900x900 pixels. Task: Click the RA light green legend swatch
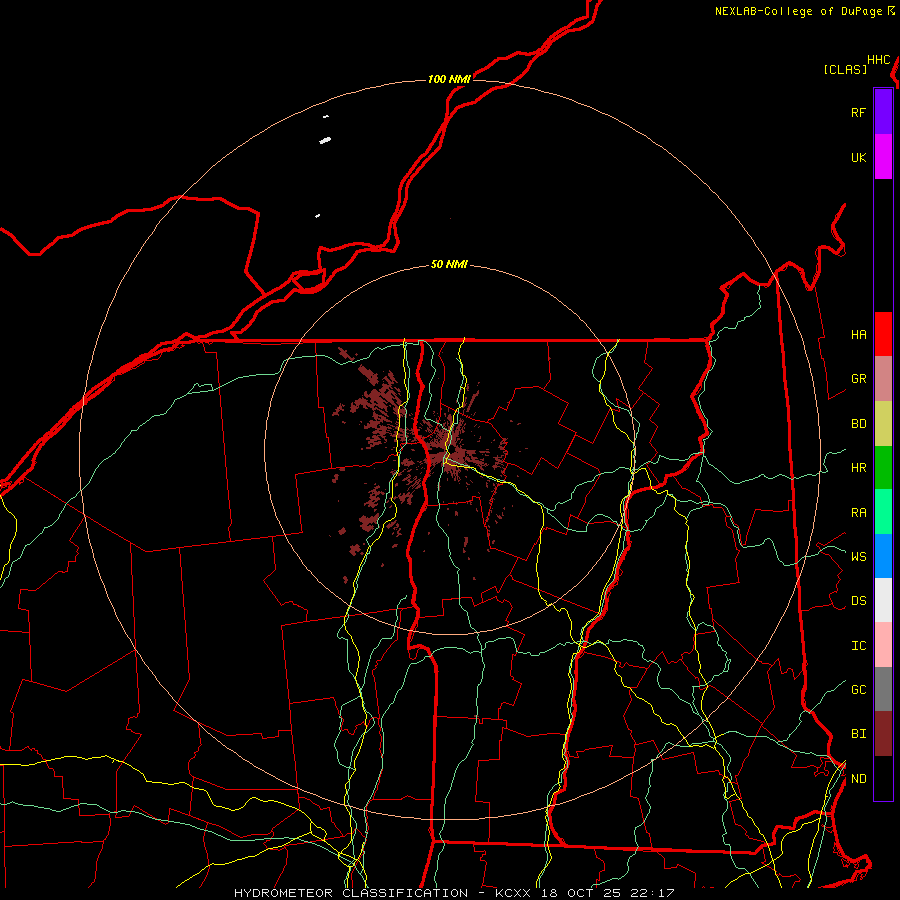pos(883,512)
